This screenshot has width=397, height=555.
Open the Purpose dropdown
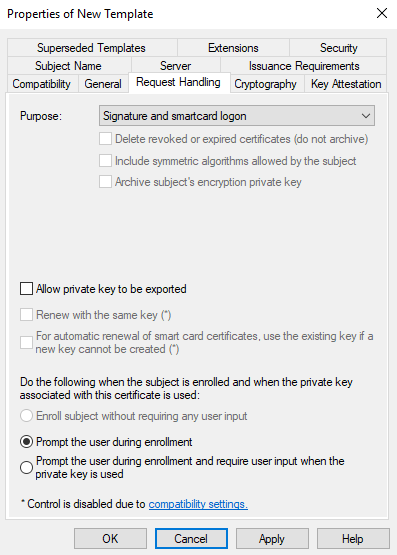point(237,116)
